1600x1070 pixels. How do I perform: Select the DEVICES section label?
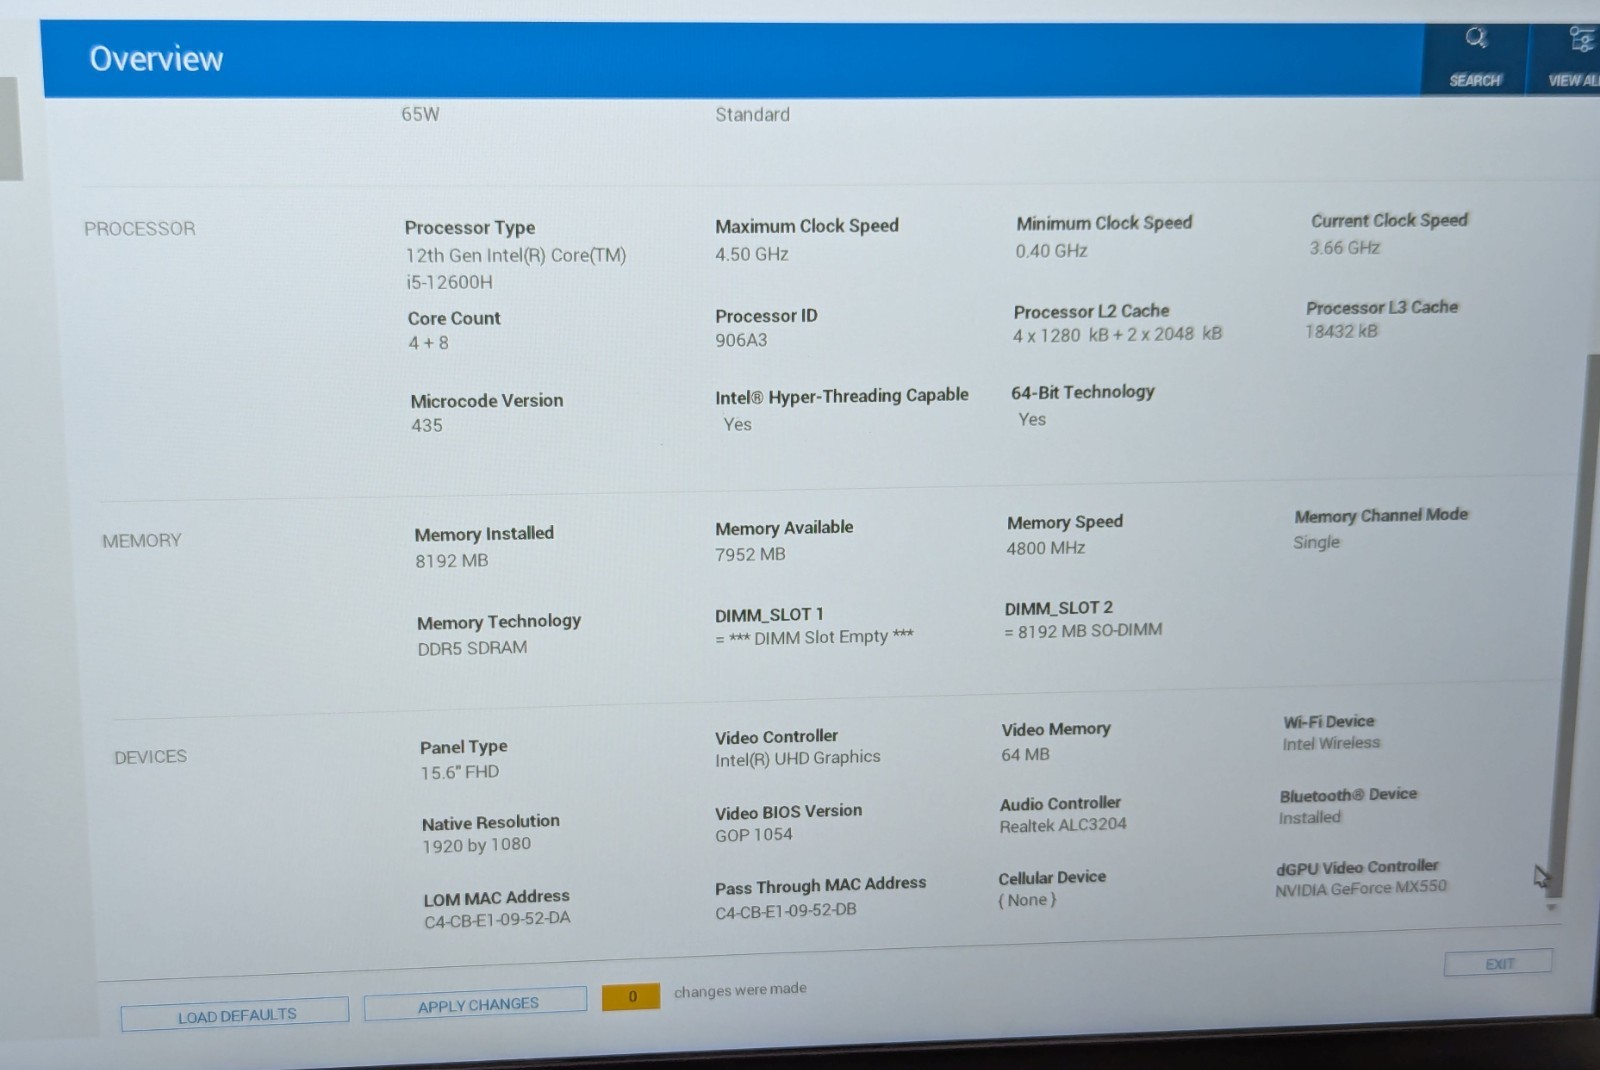(151, 756)
